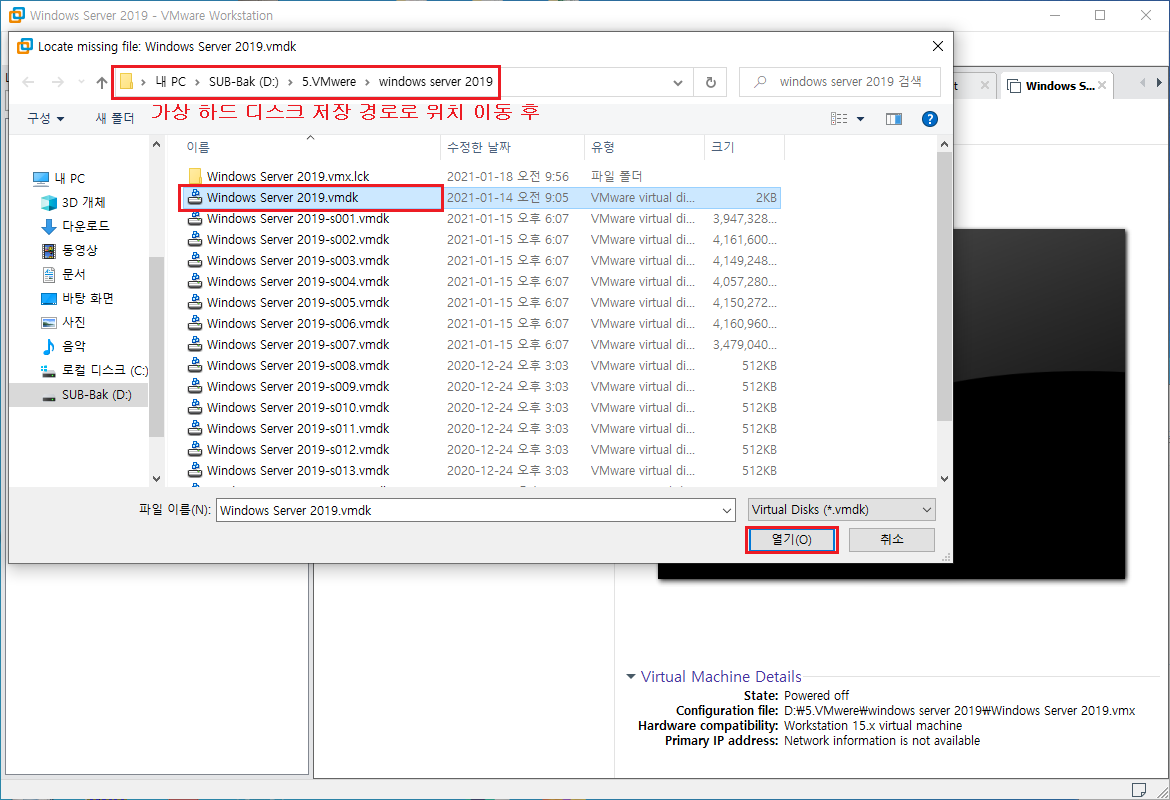Screen dimensions: 1170x800
Task: Click the 파일 이름 filename input field
Action: 468,510
